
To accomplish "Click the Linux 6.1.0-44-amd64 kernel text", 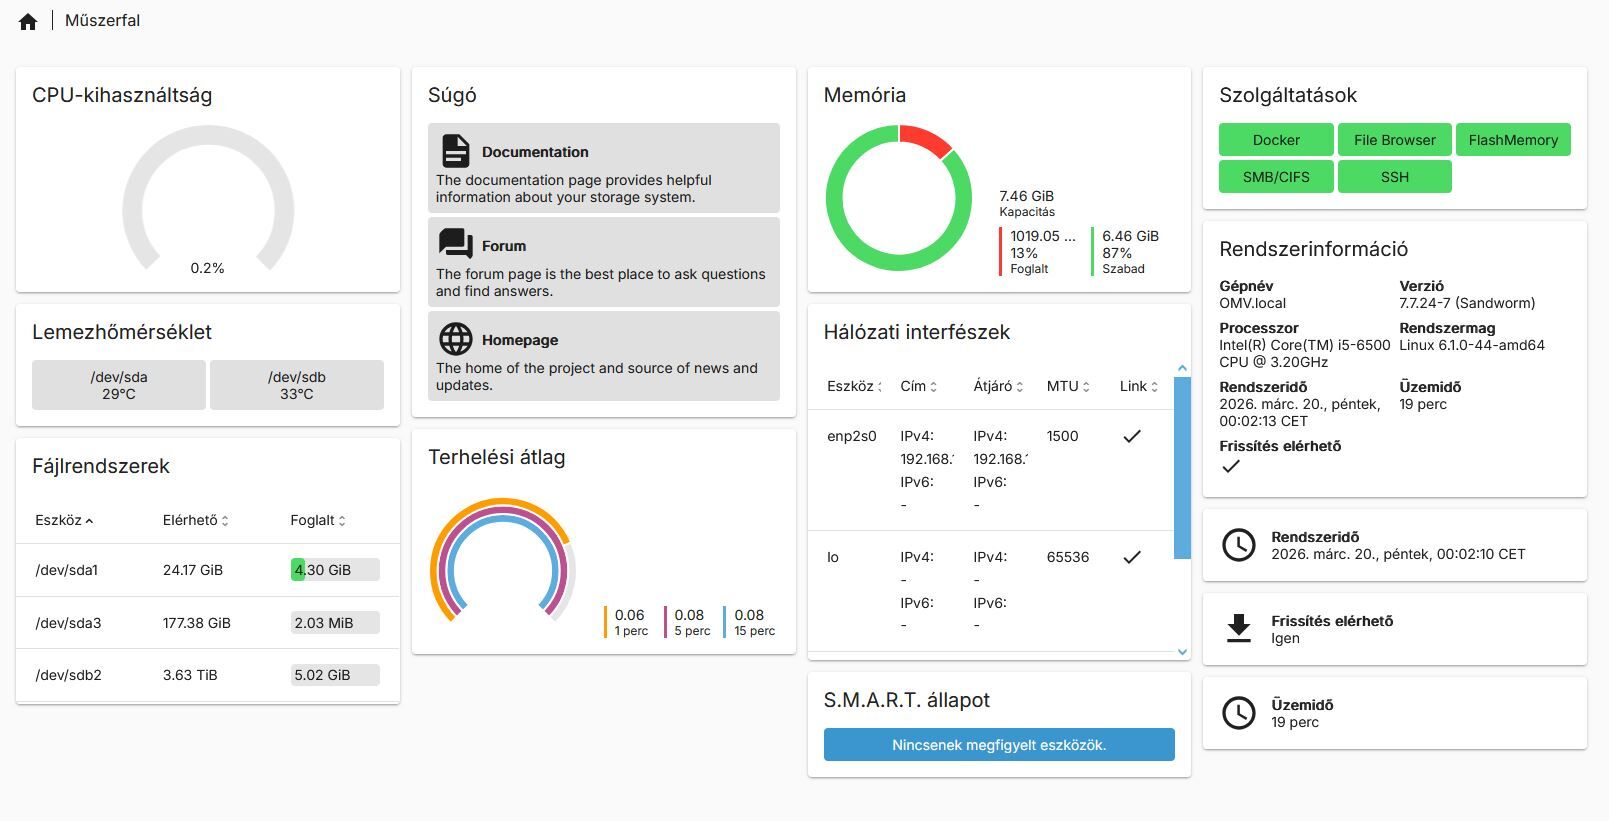I will pos(1472,345).
